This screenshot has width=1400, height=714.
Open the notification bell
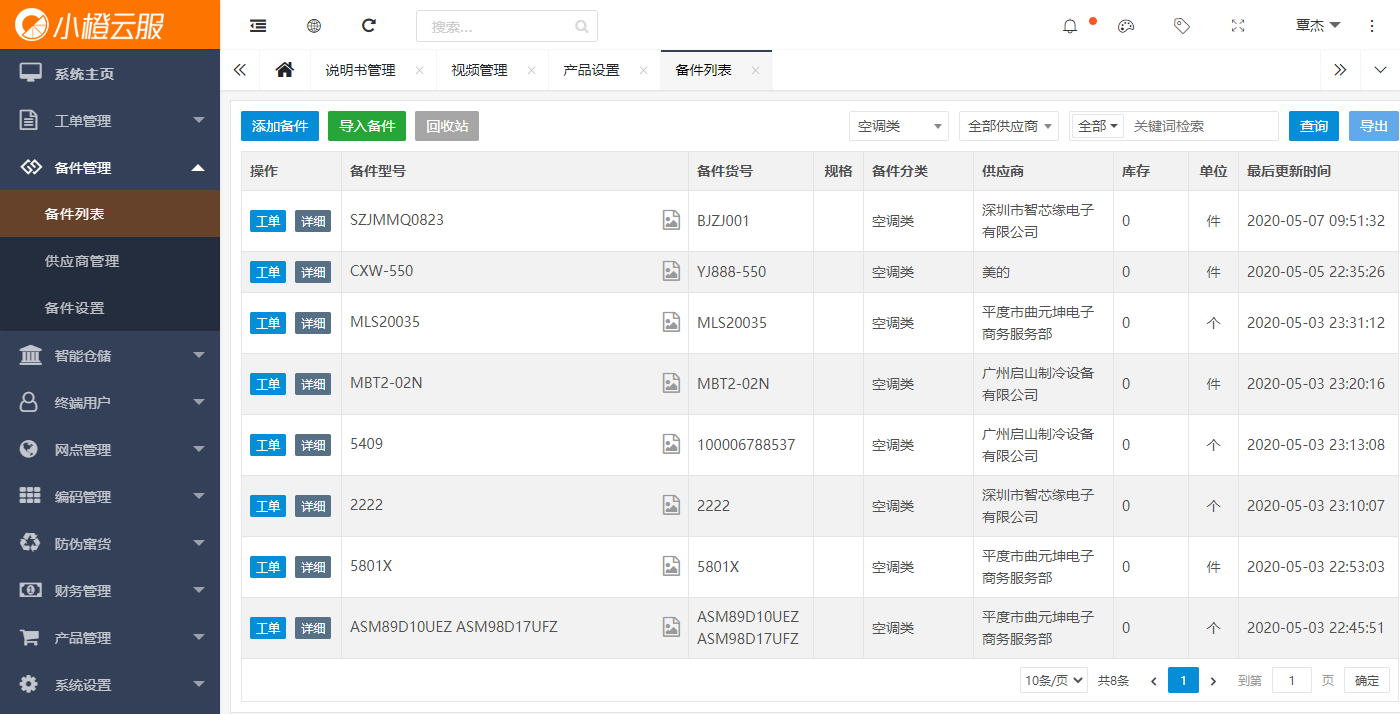point(1070,26)
